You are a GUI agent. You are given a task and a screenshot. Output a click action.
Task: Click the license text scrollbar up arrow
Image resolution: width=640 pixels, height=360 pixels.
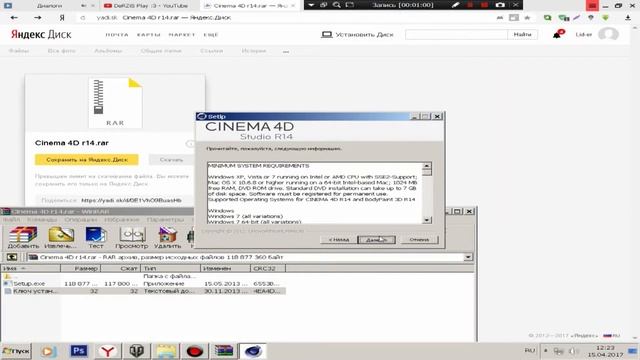coord(427,166)
